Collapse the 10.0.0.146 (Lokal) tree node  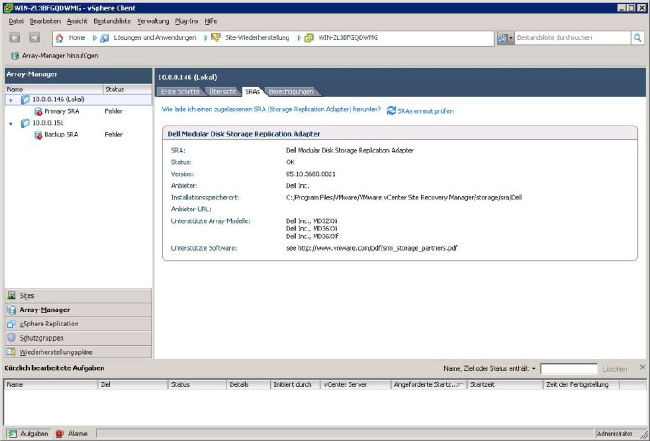click(10, 100)
